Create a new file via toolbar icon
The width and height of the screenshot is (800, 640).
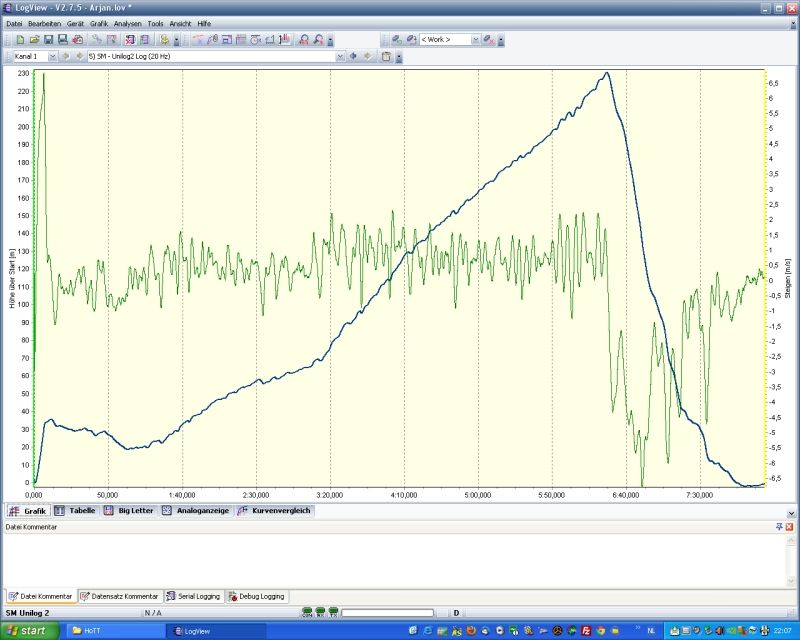click(x=20, y=40)
